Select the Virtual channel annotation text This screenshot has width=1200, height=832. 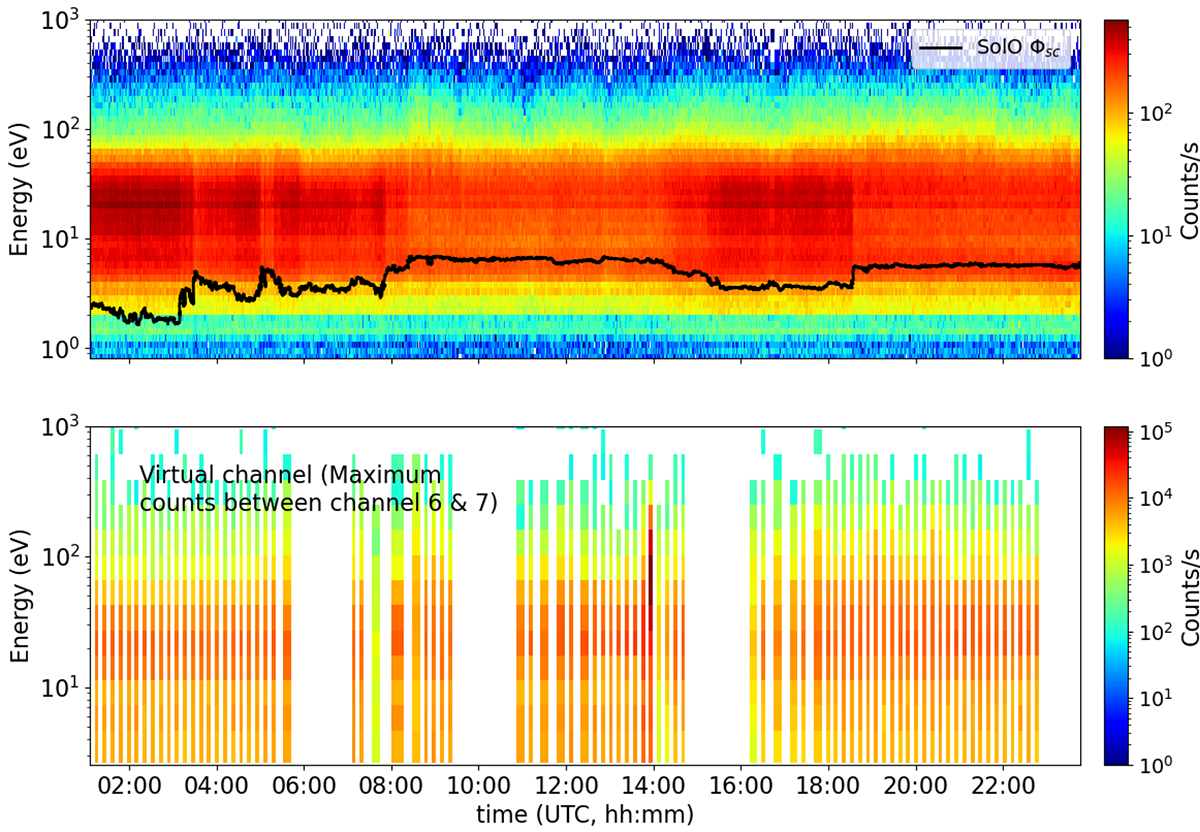coord(318,488)
